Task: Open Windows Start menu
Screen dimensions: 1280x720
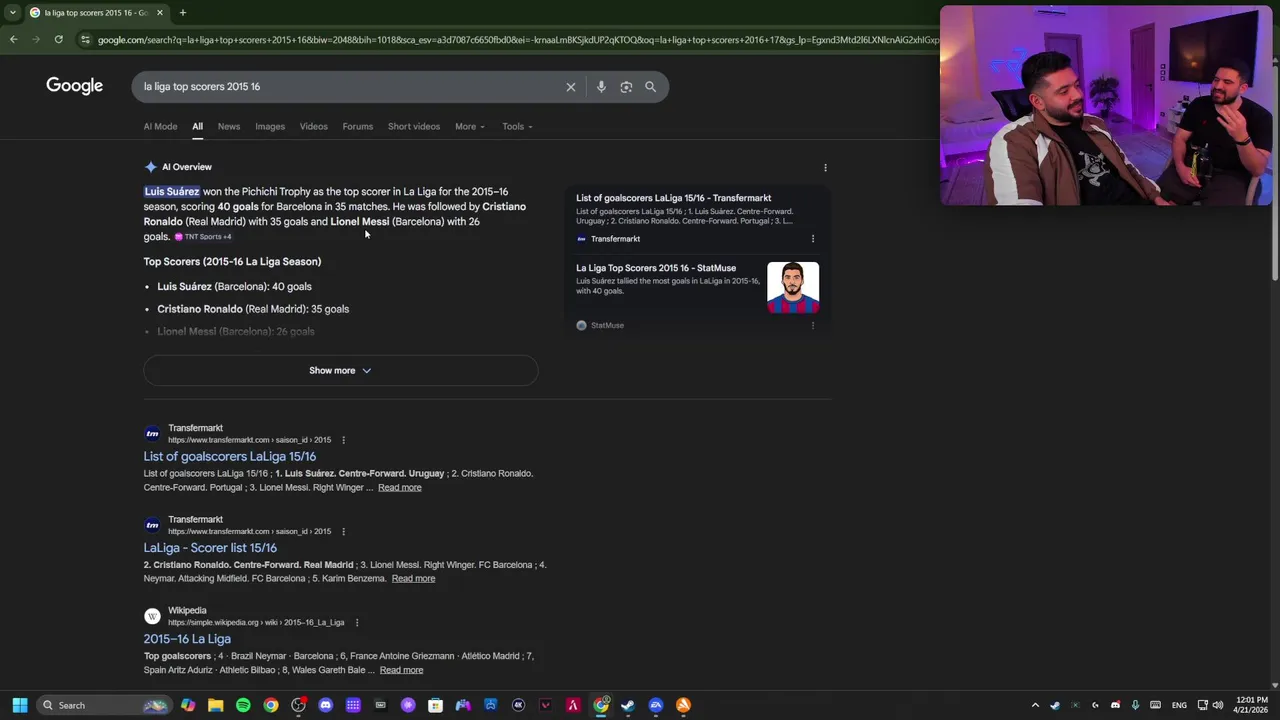Action: click(x=19, y=705)
